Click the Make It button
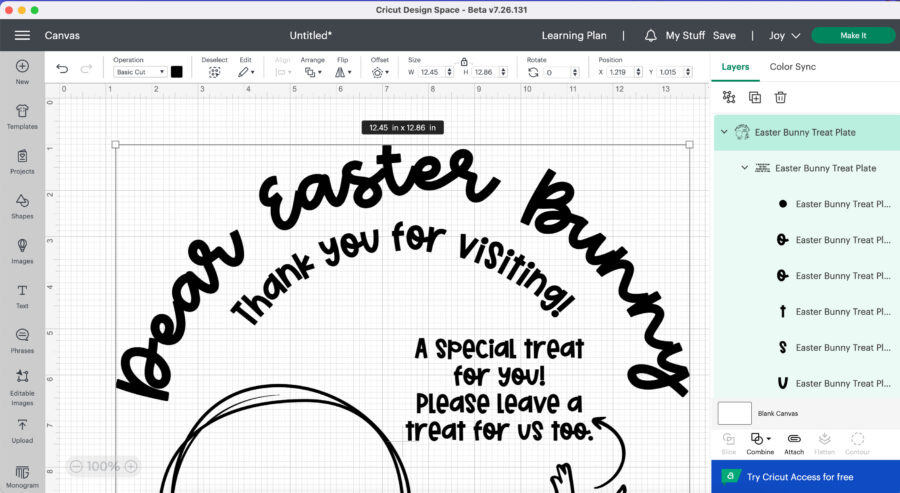The image size is (900, 493). pyautogui.click(x=853, y=35)
